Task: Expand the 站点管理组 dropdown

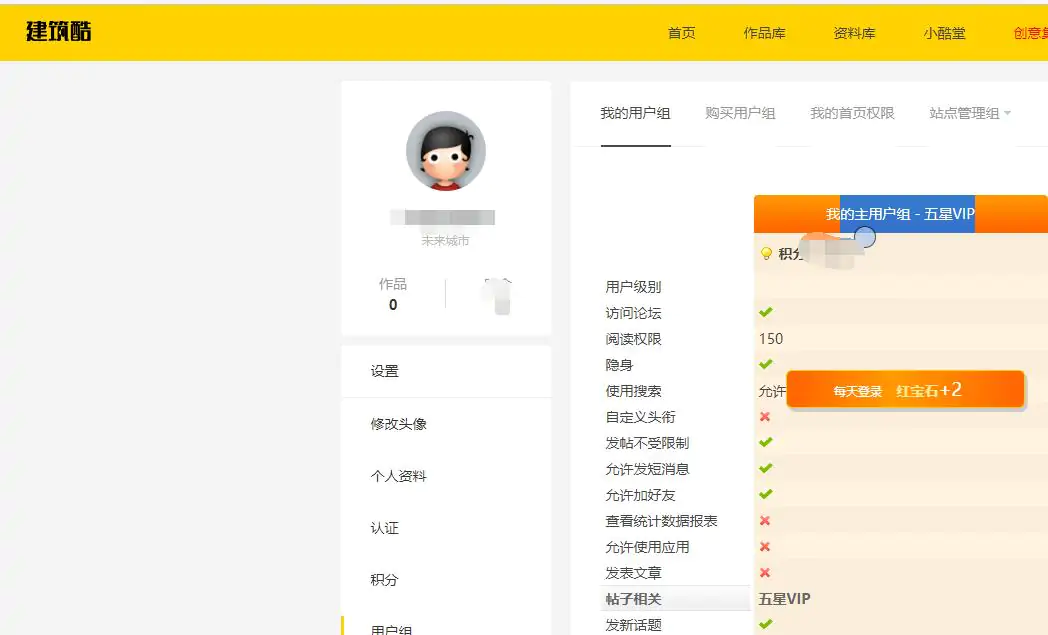Action: (969, 113)
